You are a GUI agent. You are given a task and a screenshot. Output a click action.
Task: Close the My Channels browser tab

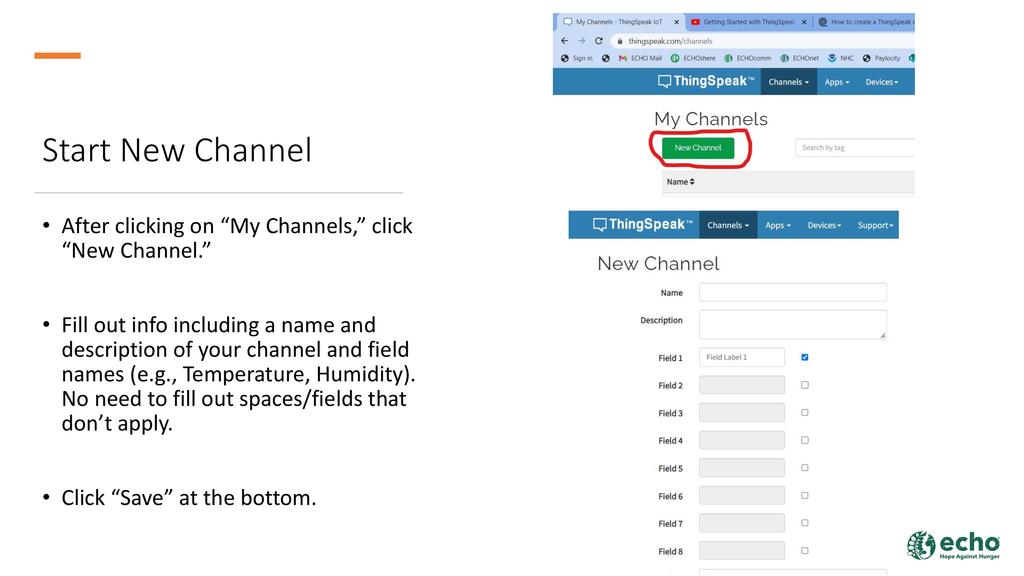click(x=676, y=21)
